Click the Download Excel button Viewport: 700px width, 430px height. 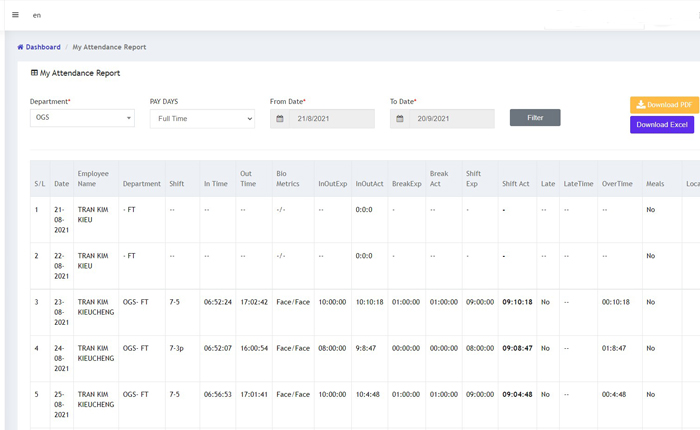coord(662,125)
